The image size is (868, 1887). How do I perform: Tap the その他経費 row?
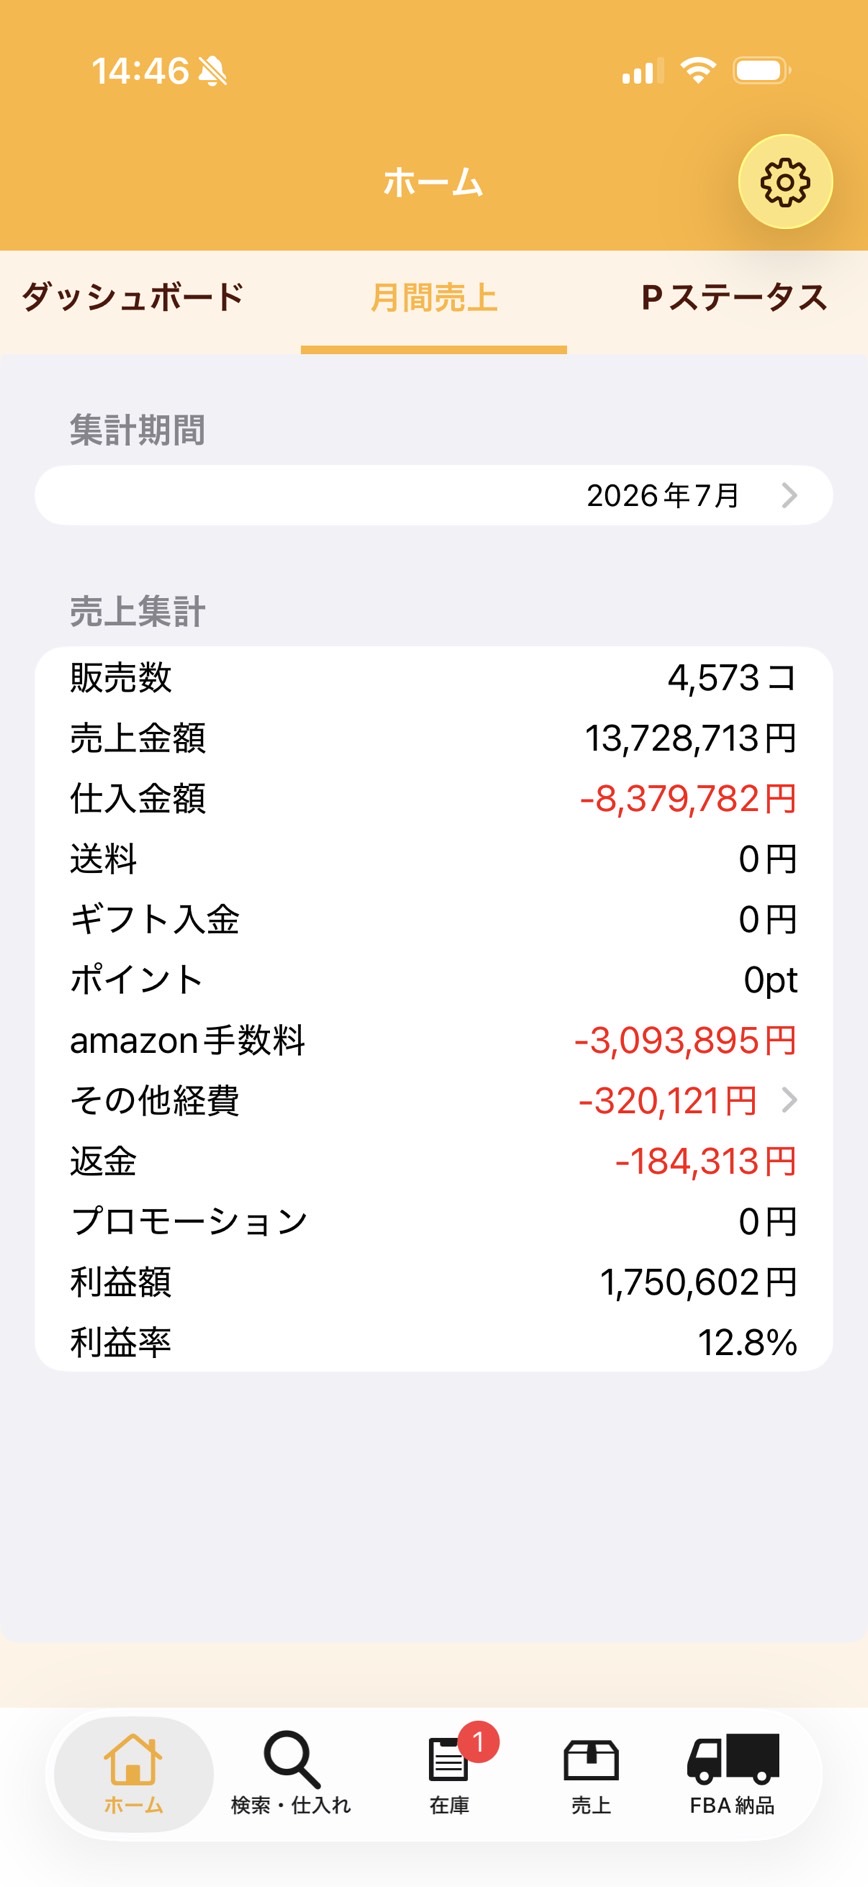click(x=434, y=1100)
